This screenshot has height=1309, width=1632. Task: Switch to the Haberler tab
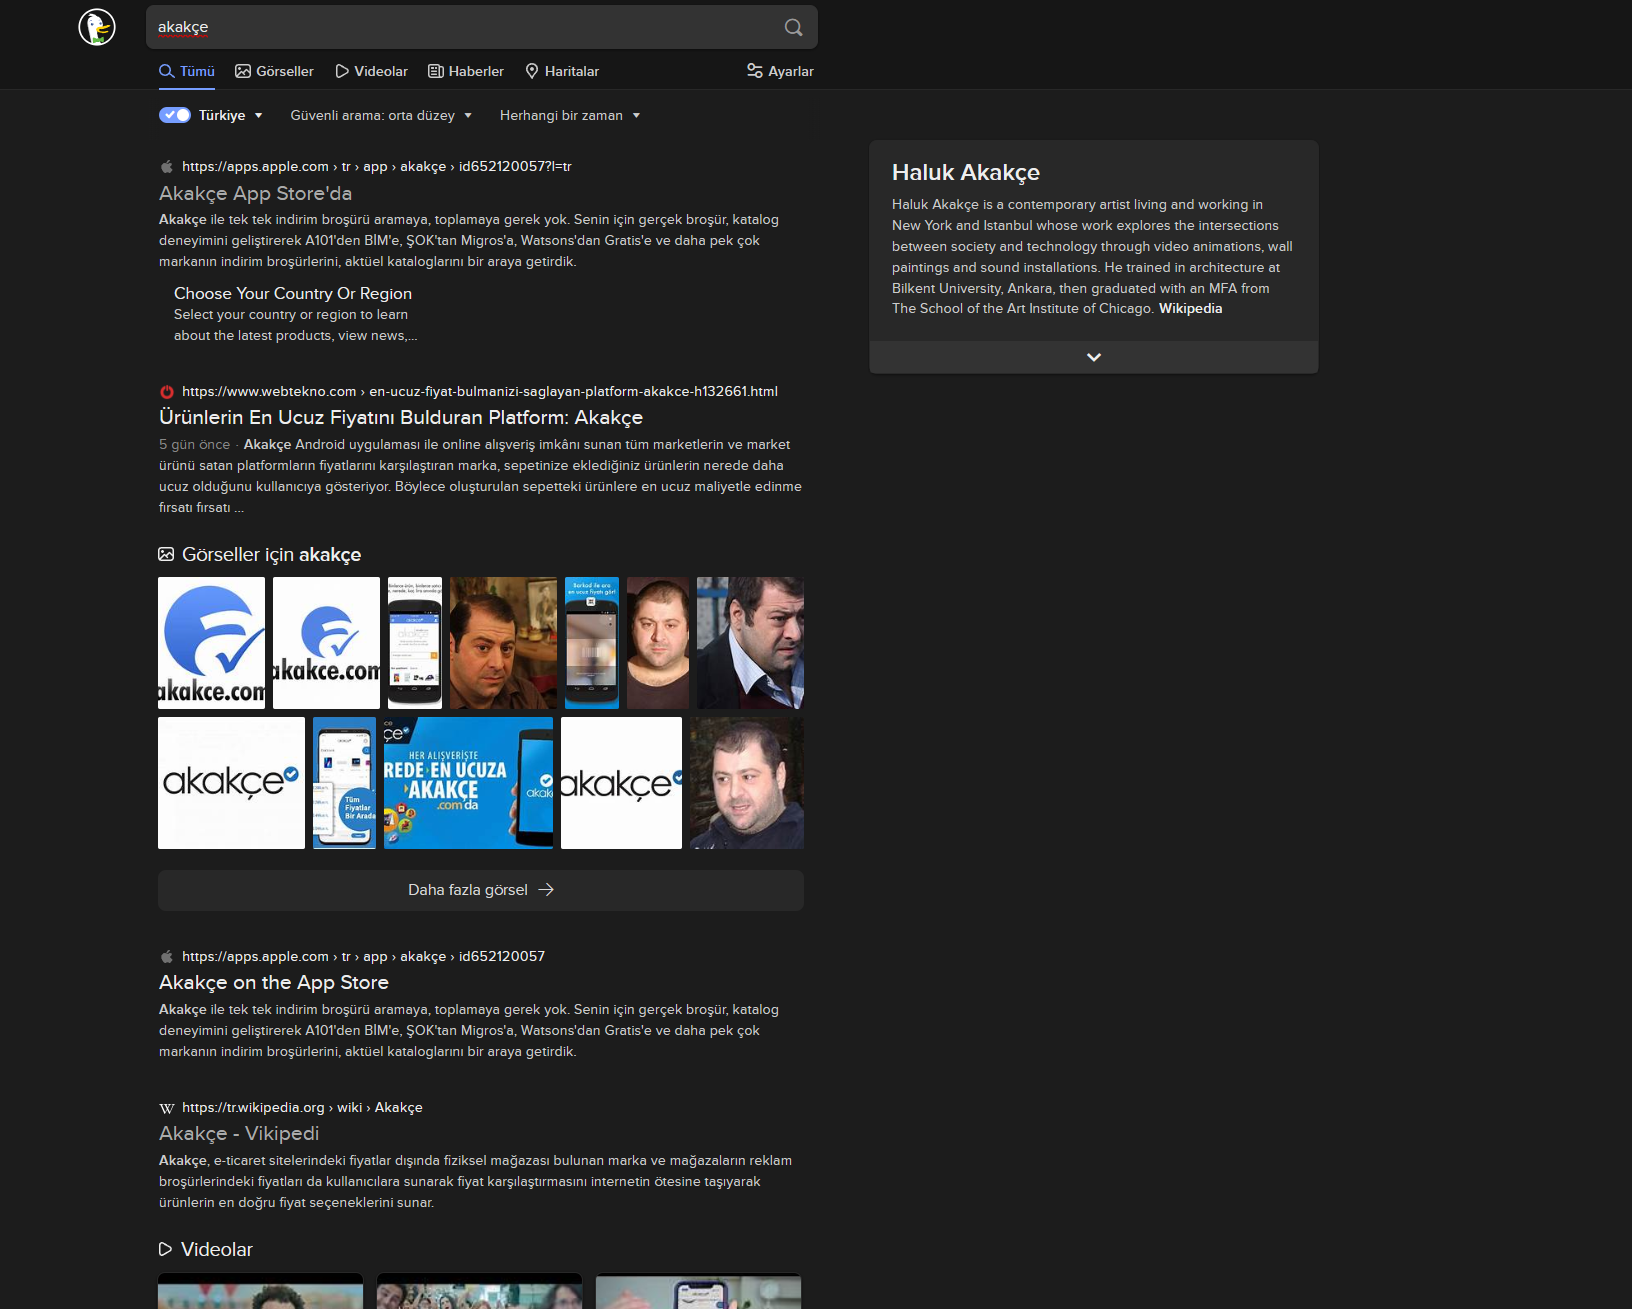(x=466, y=71)
